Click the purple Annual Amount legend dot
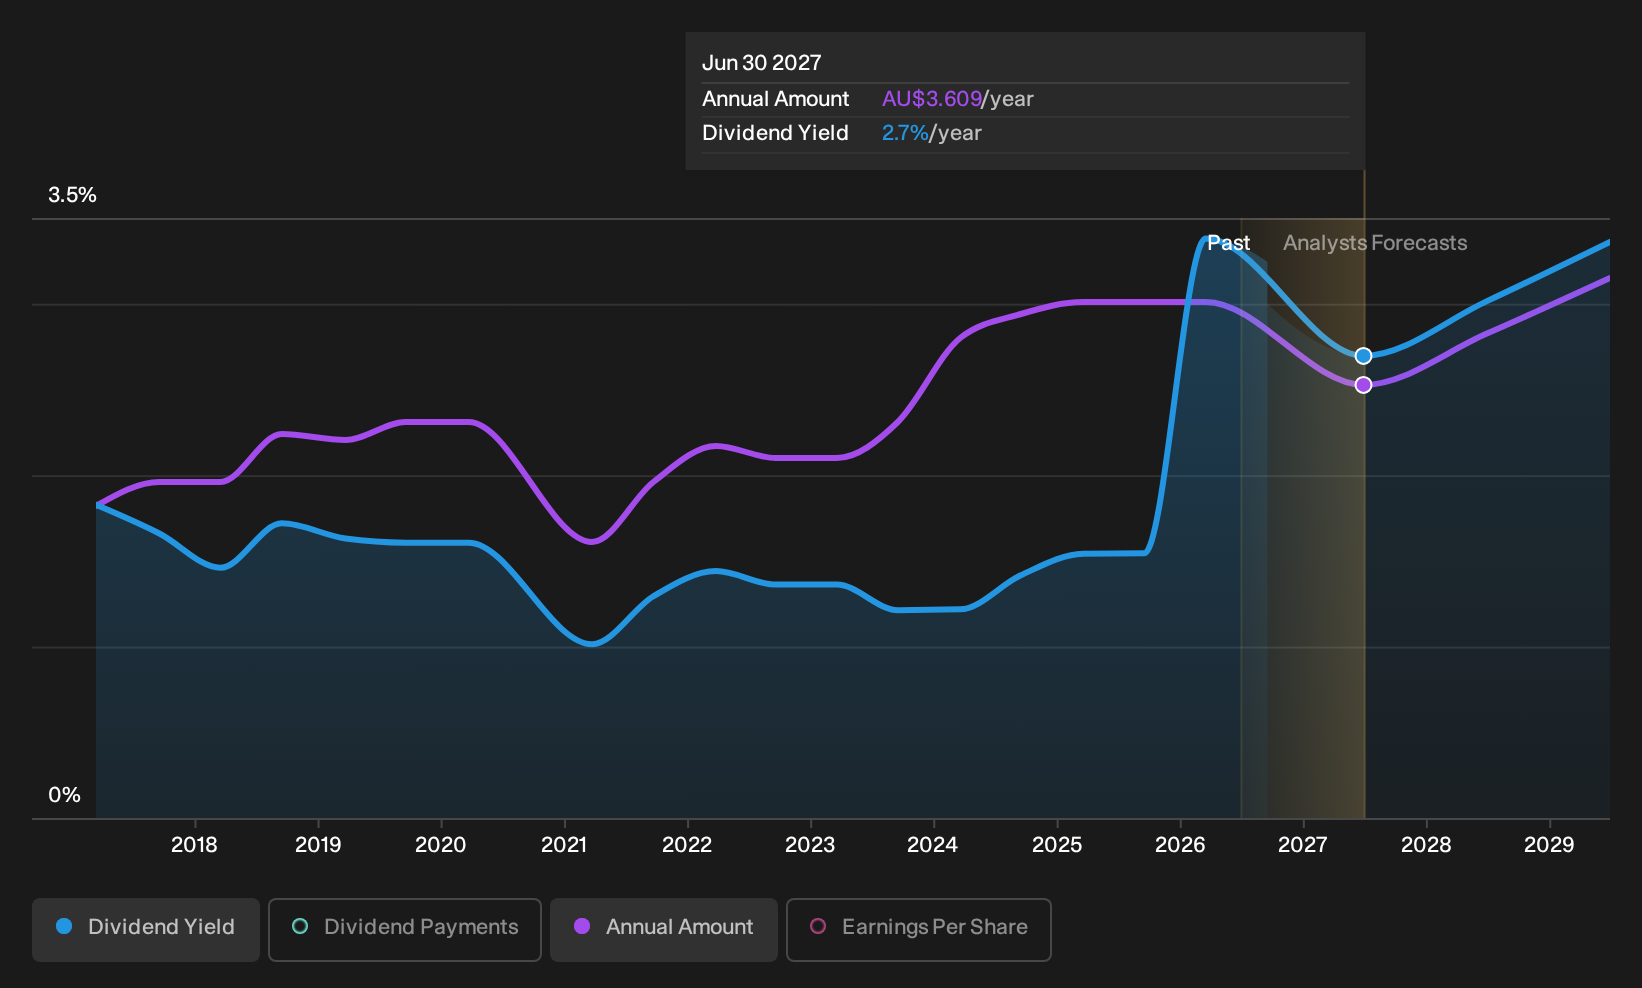 click(582, 926)
